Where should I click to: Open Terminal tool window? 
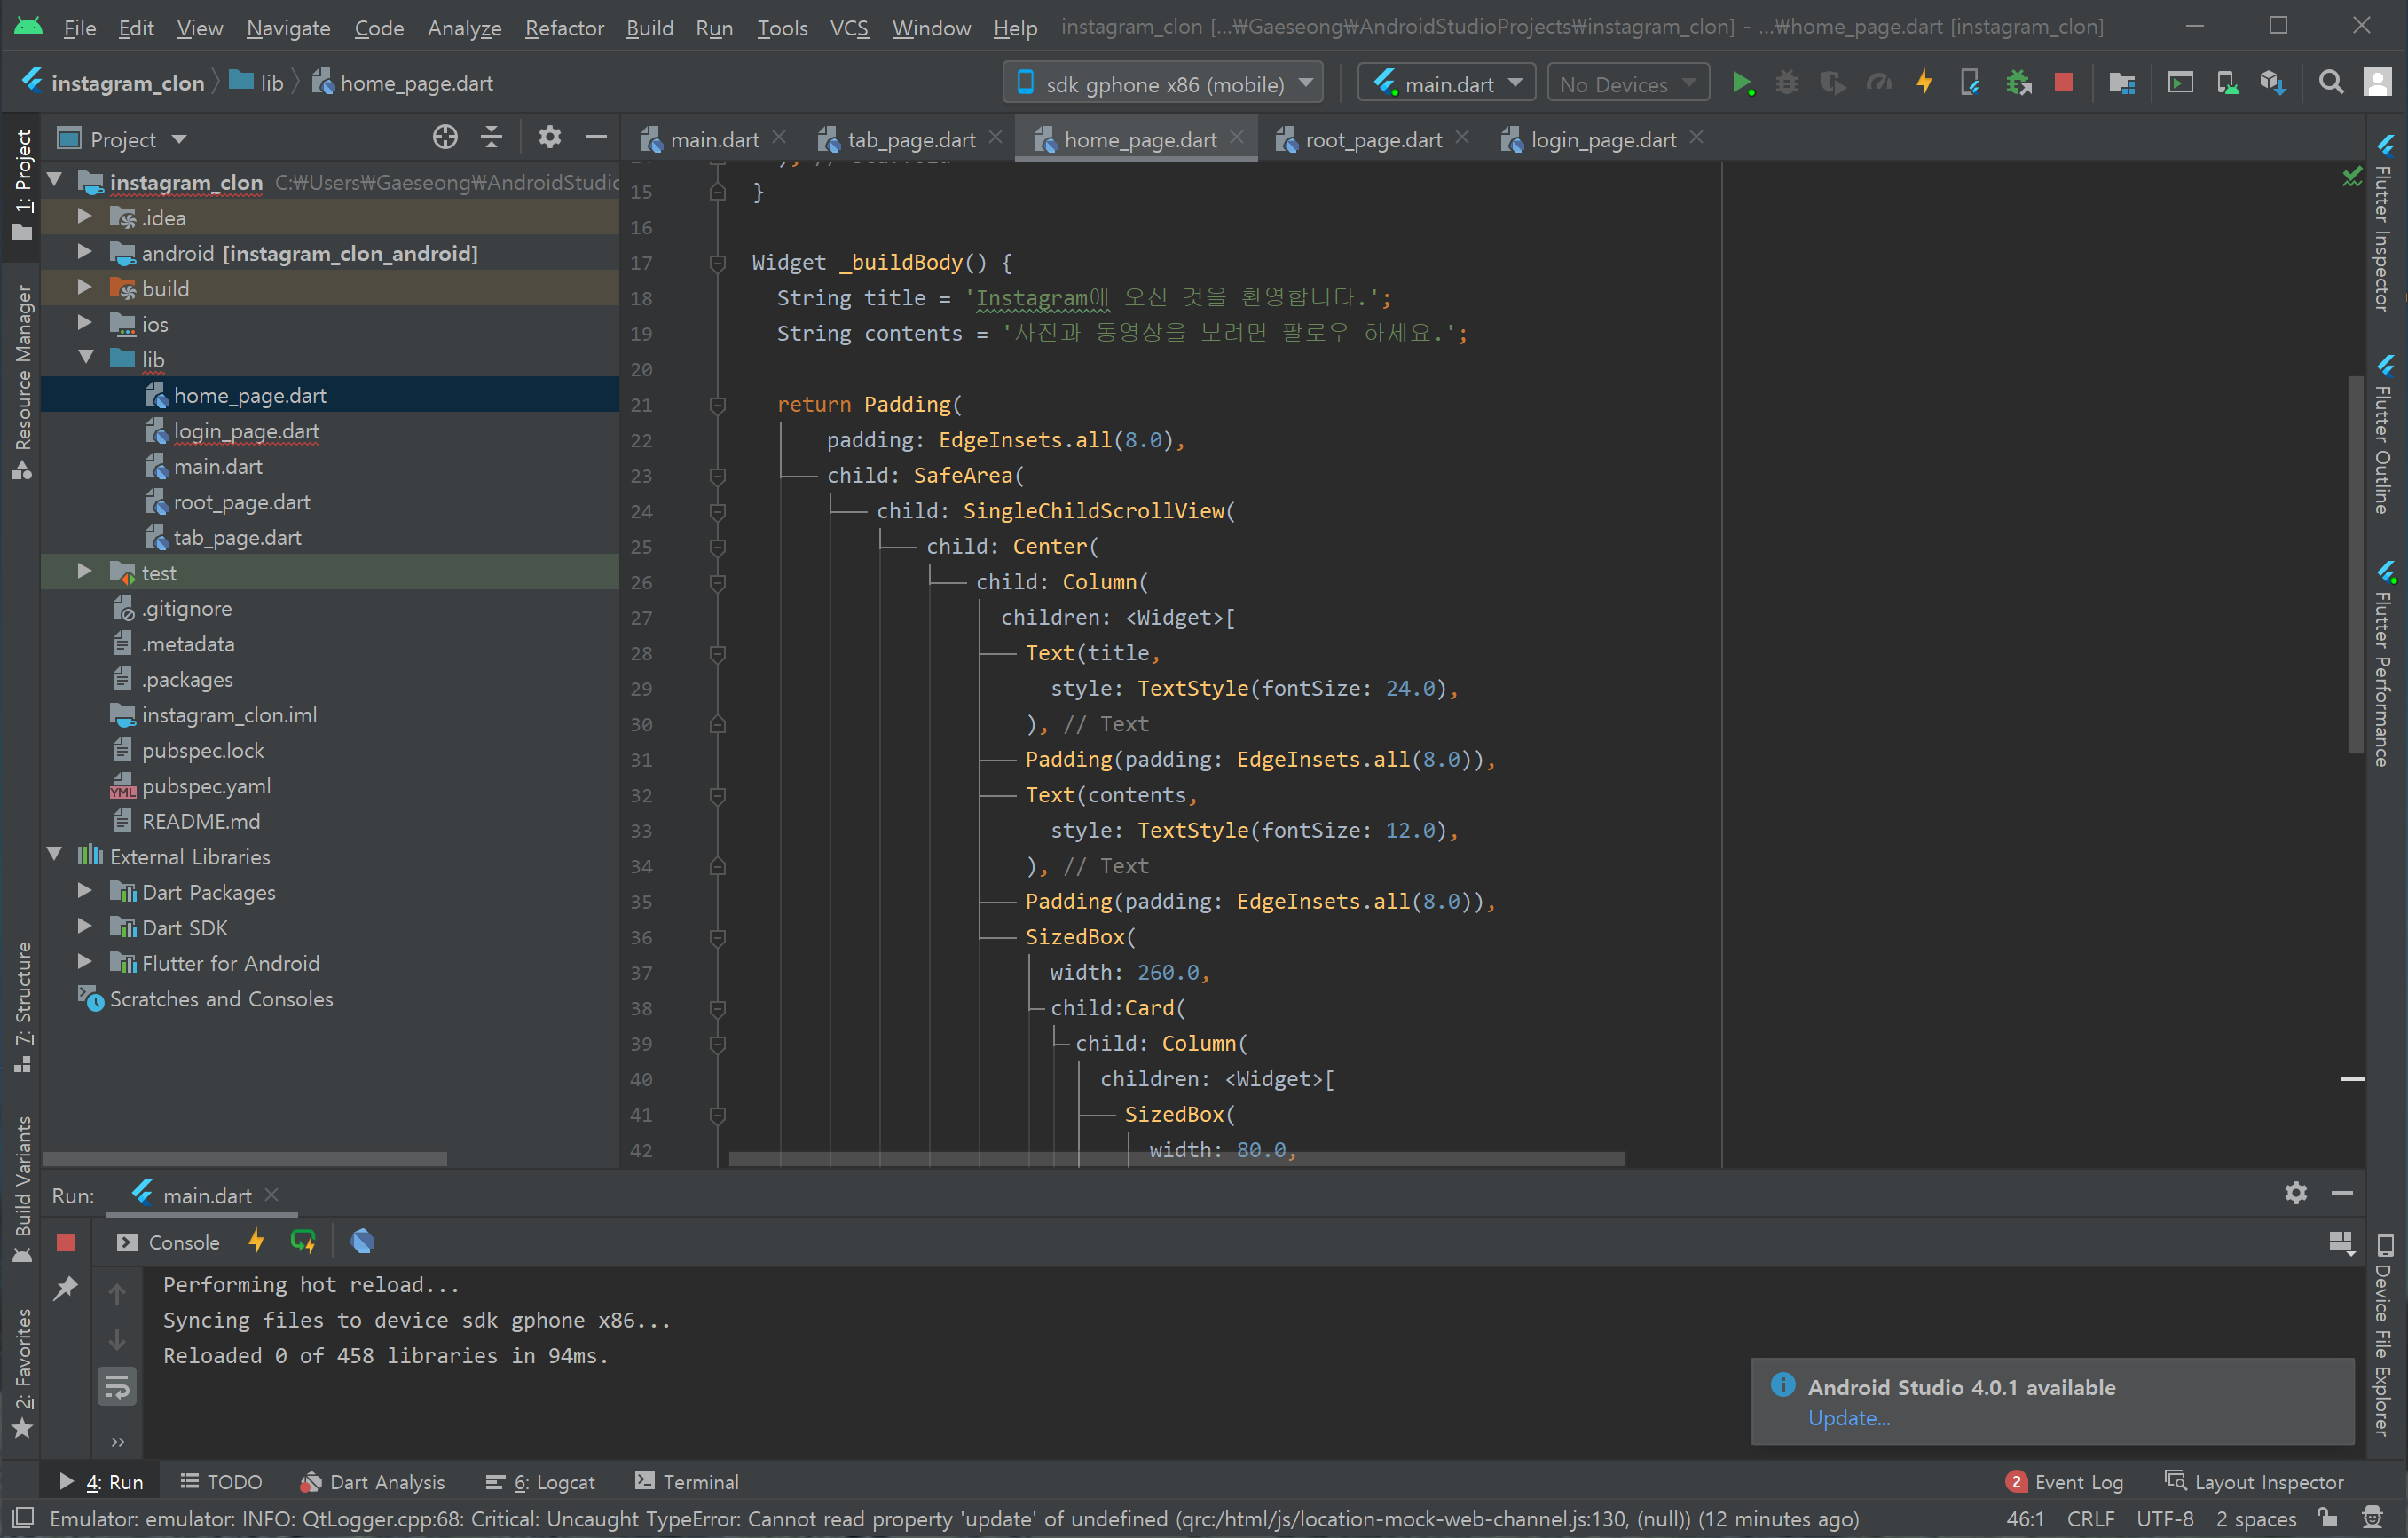pyautogui.click(x=686, y=1482)
